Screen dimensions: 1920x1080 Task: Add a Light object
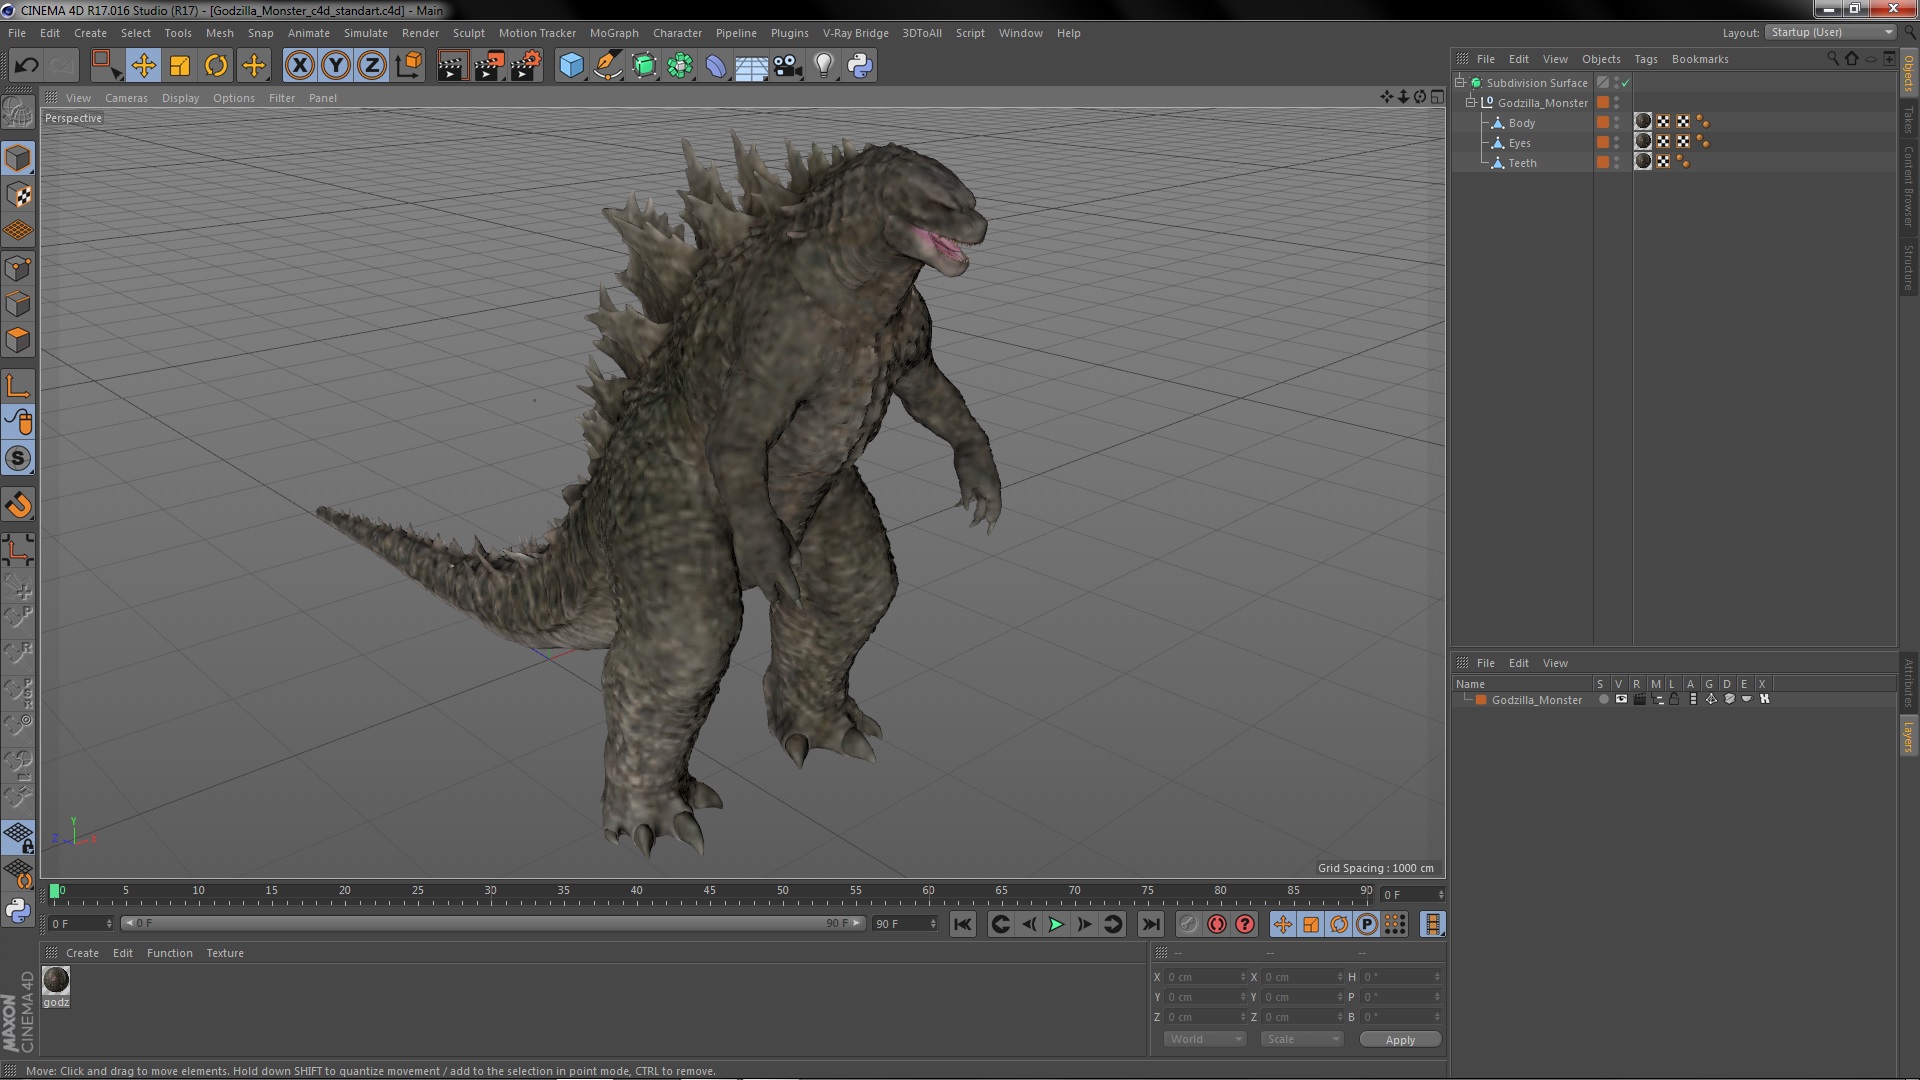coord(824,66)
